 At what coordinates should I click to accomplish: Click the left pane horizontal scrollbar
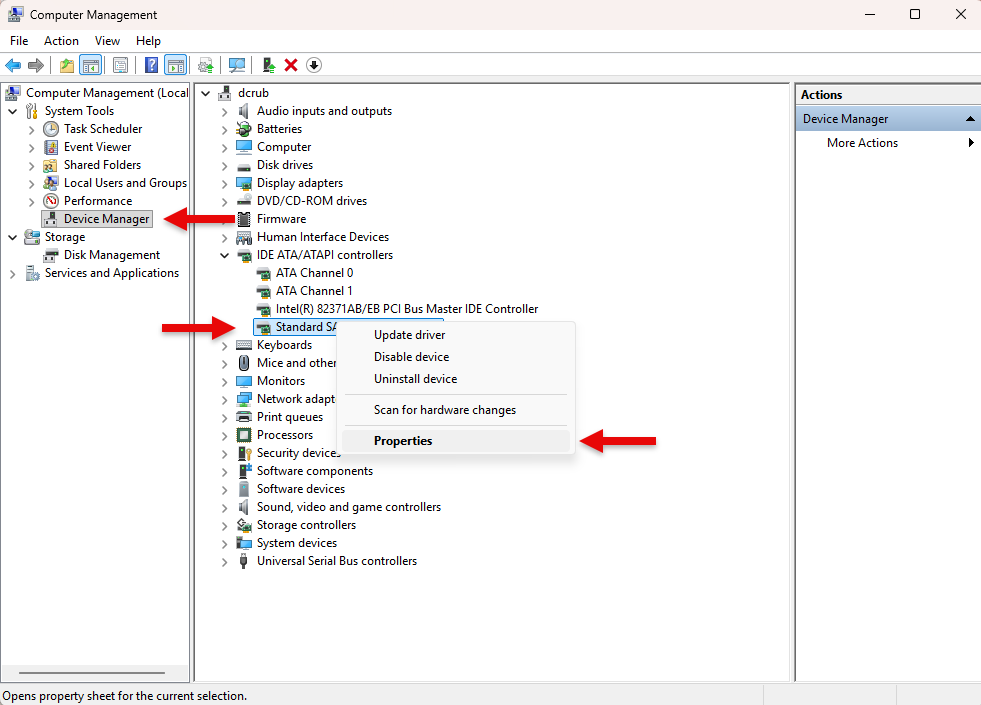(92, 673)
